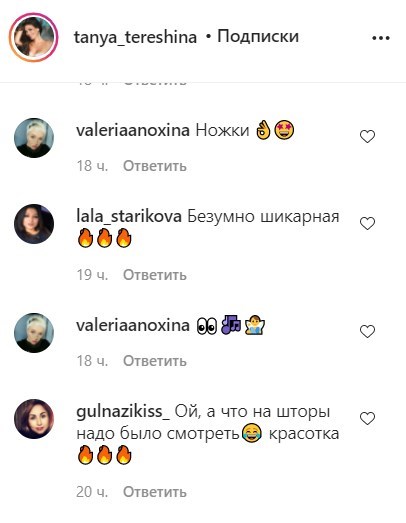Image resolution: width=406 pixels, height=523 pixels.
Task: Open gulnazikiss_'s profile avatar
Action: point(34,419)
